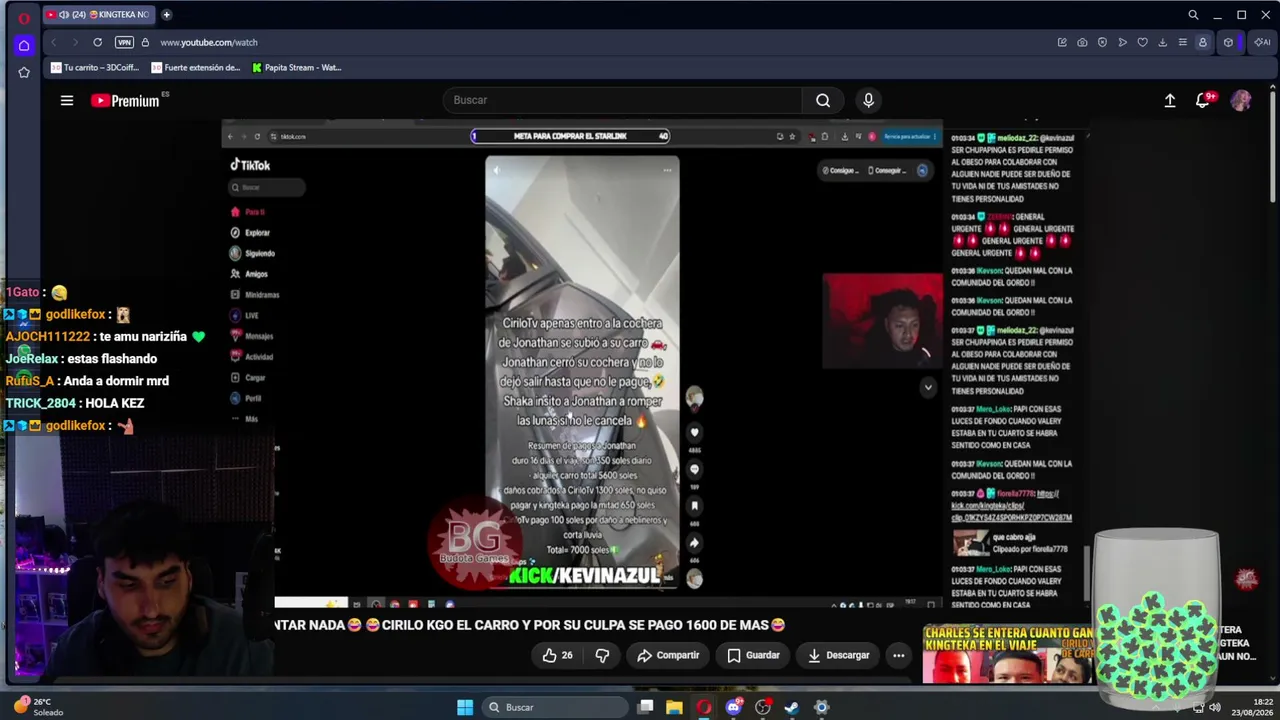Open Discord from the taskbar
1280x720 pixels.
point(734,708)
